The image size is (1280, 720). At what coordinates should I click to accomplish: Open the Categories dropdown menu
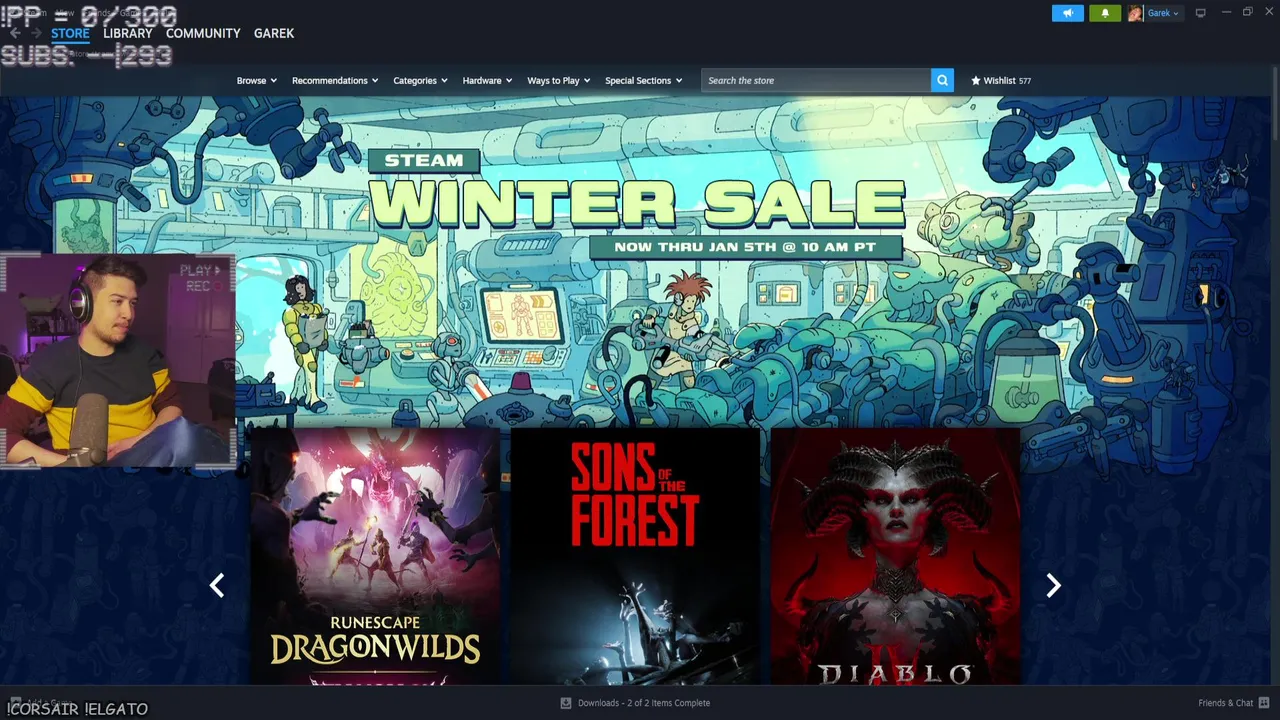(x=420, y=80)
